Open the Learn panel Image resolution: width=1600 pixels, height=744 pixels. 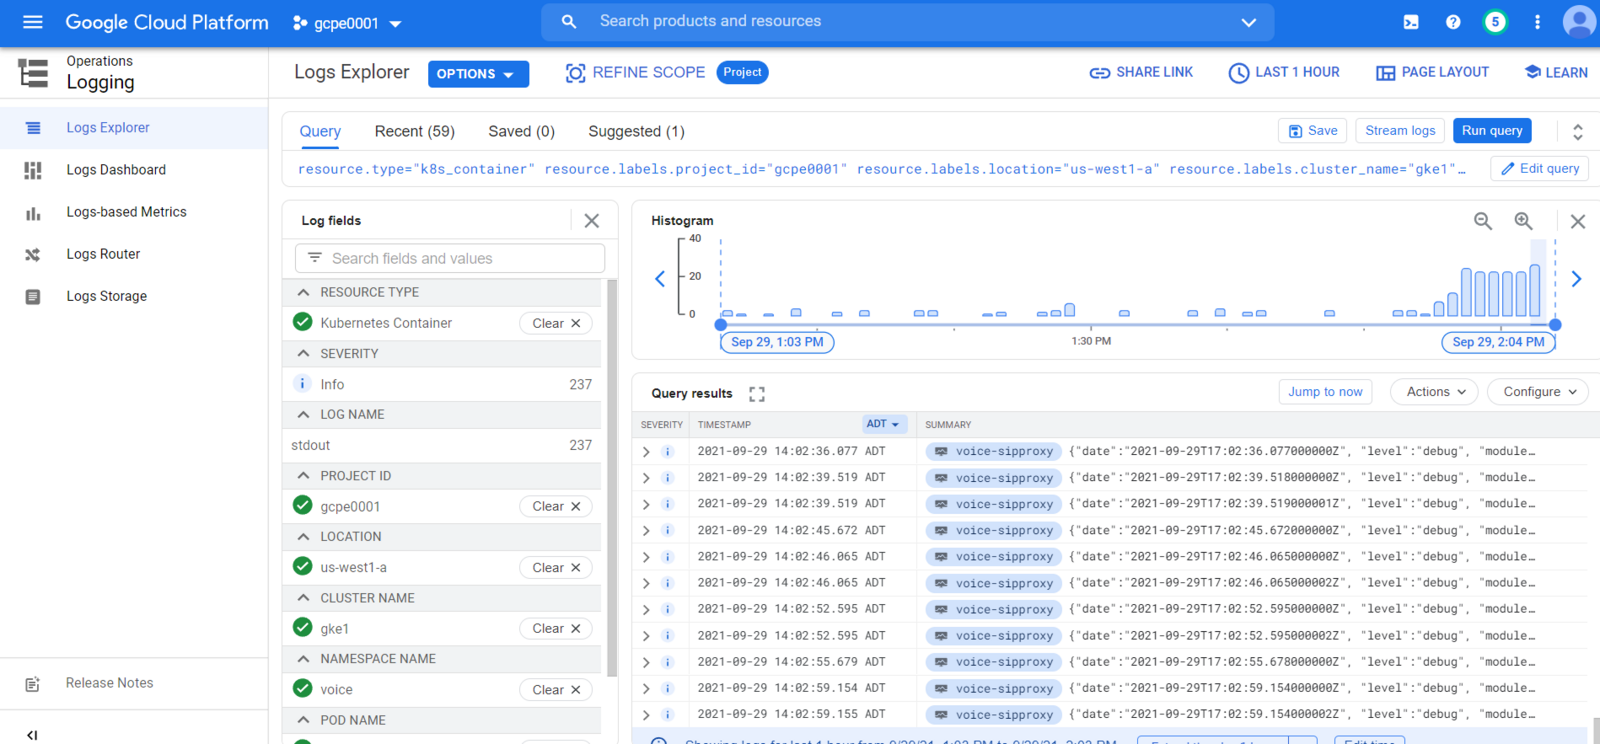1556,73
